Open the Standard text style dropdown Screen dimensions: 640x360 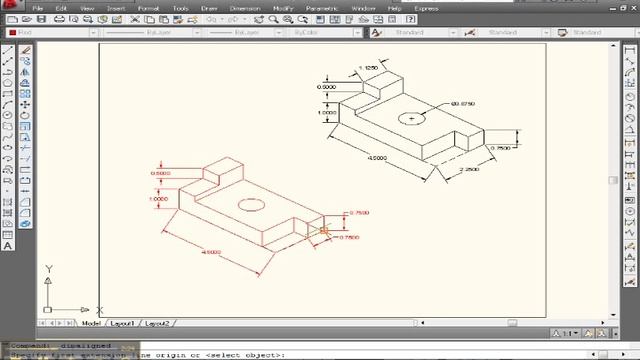(453, 33)
